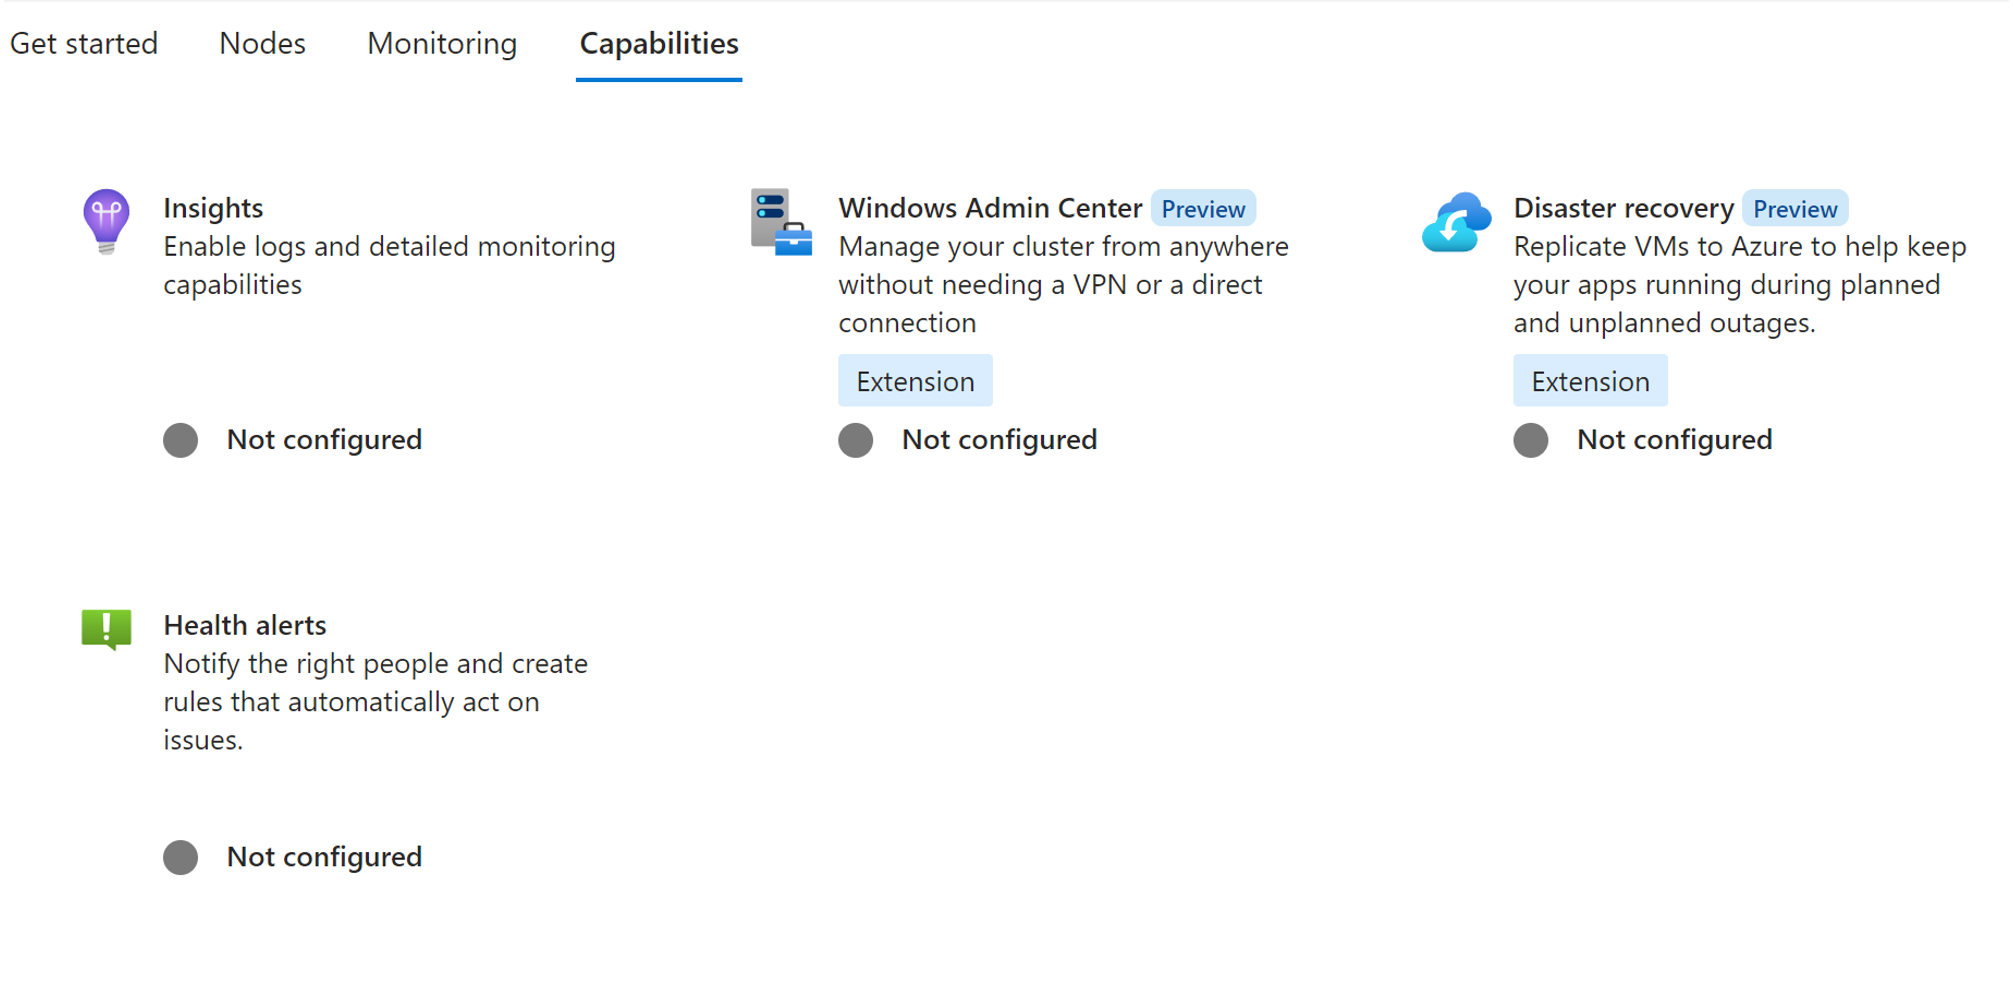
Task: Click the Windows Admin Center server icon
Action: 781,222
